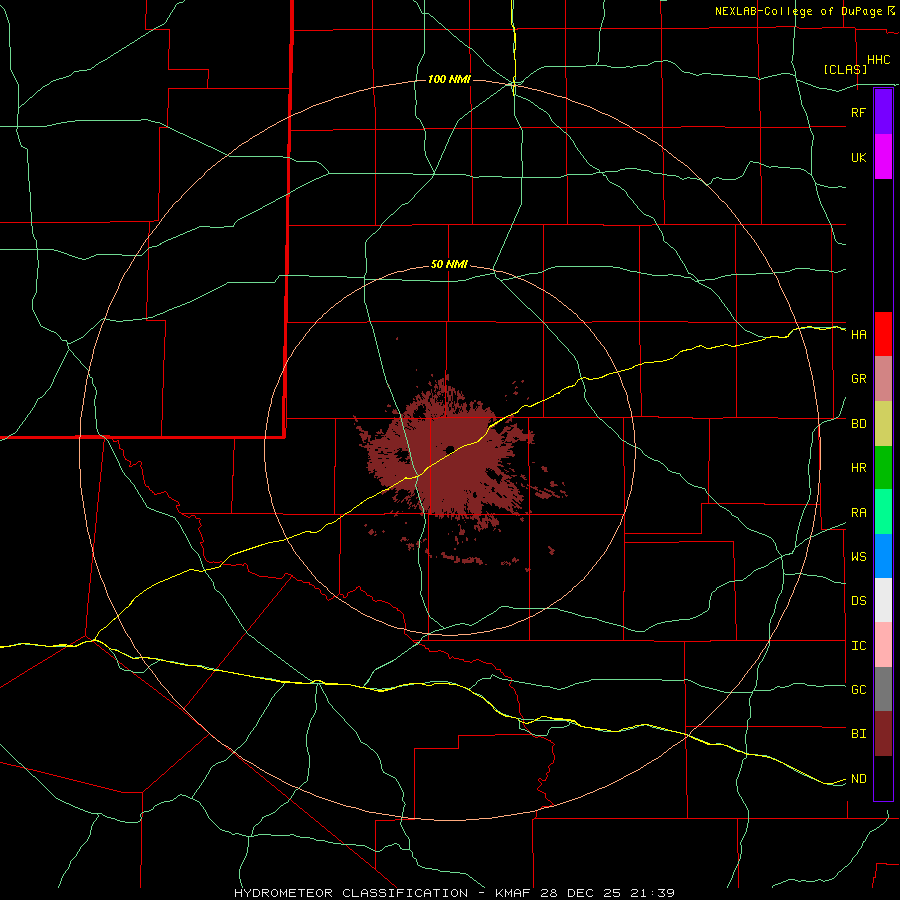Click the BD legend label

tap(859, 424)
